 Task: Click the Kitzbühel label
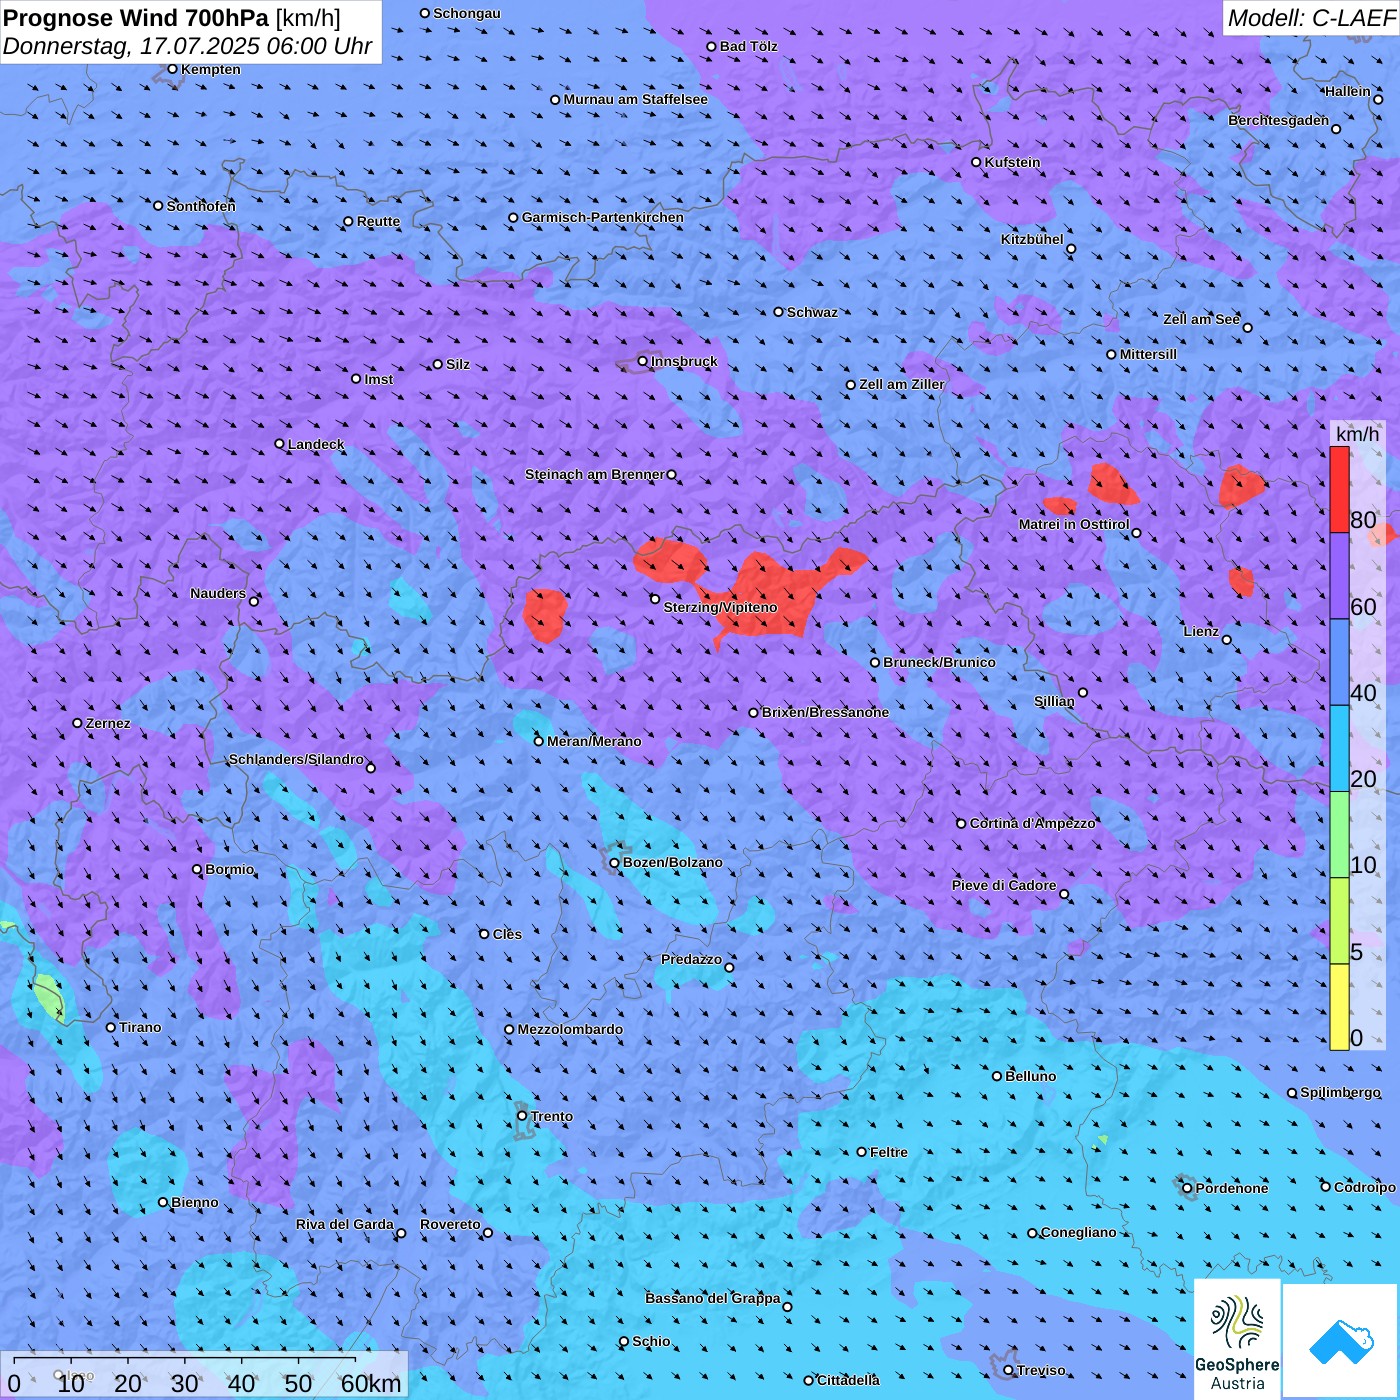pos(1032,239)
